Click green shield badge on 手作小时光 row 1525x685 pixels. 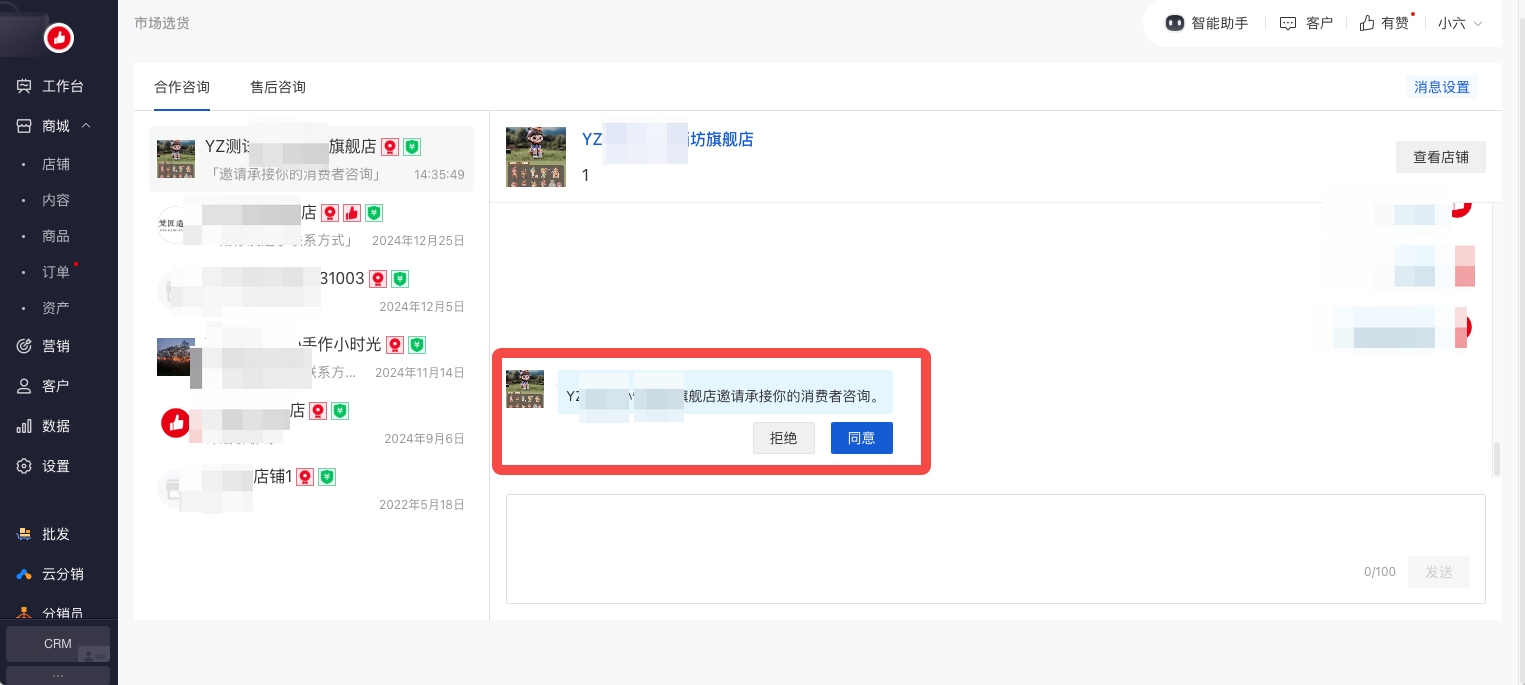[x=417, y=345]
